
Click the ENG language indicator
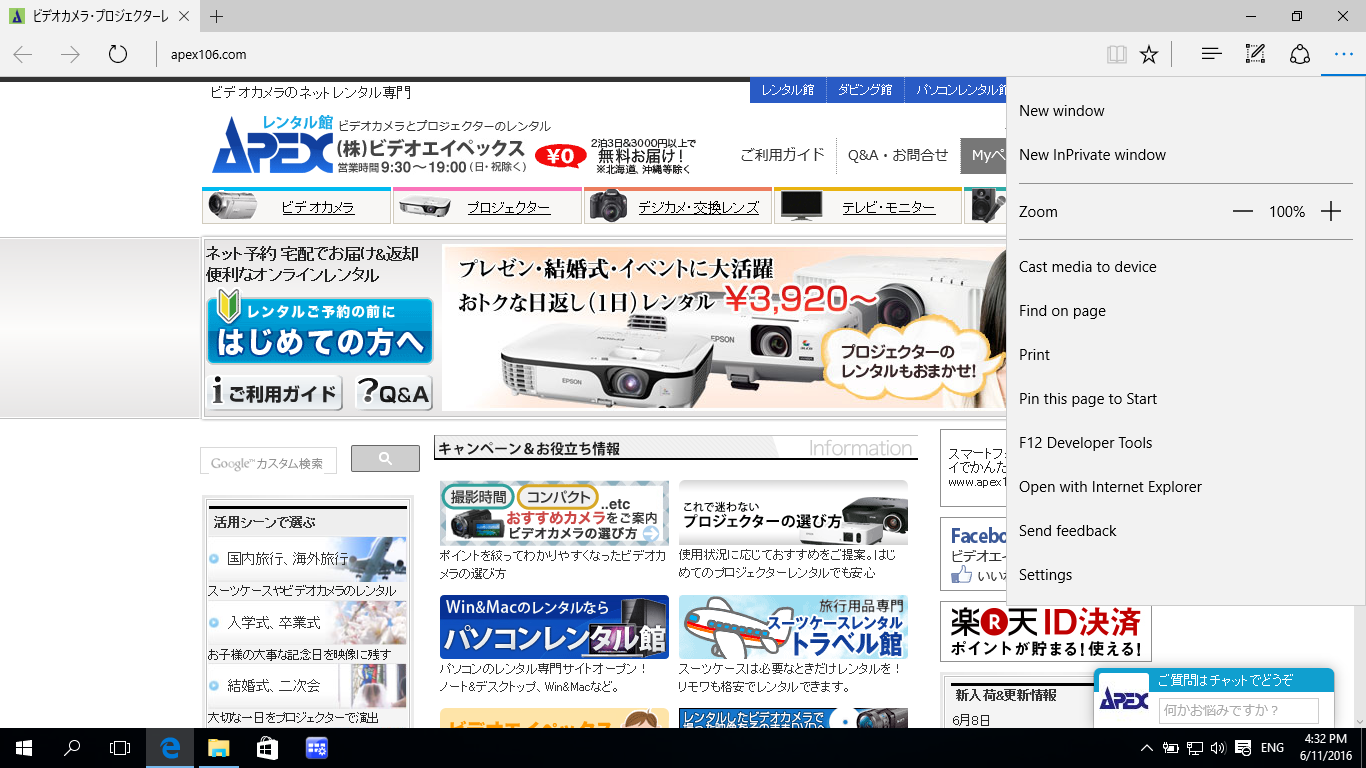pos(1272,748)
